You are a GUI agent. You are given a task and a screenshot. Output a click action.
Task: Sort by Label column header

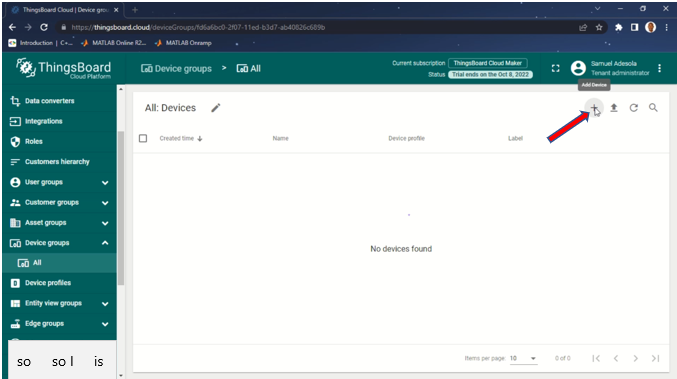515,138
